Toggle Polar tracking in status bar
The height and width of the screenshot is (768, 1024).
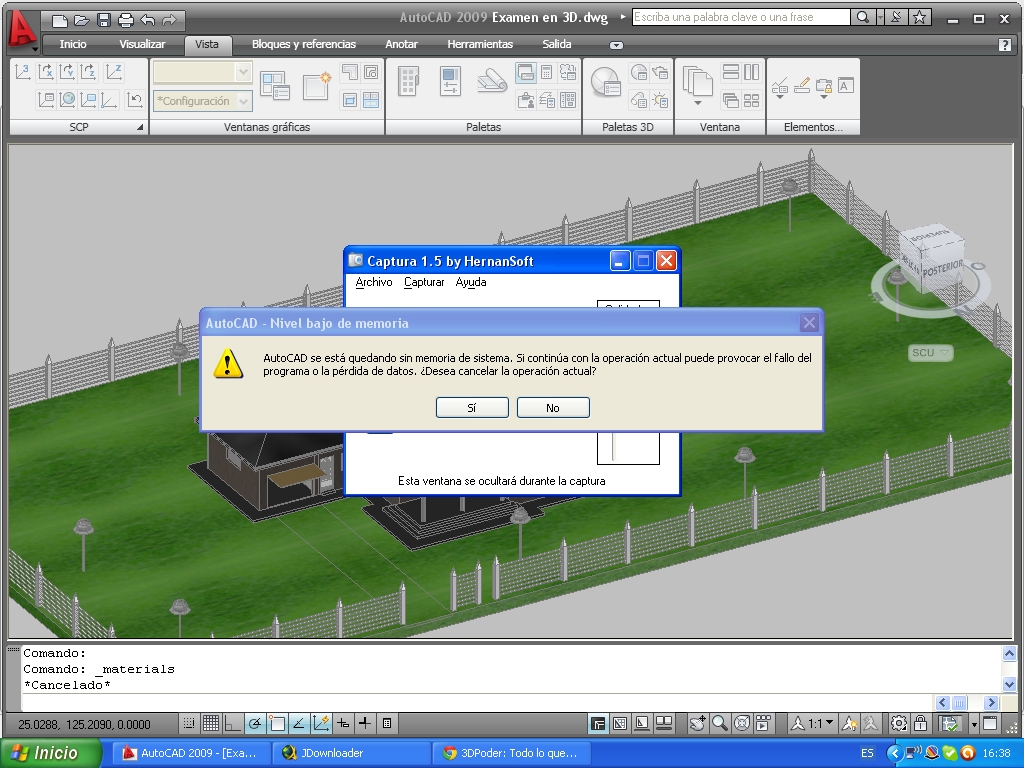tap(255, 723)
